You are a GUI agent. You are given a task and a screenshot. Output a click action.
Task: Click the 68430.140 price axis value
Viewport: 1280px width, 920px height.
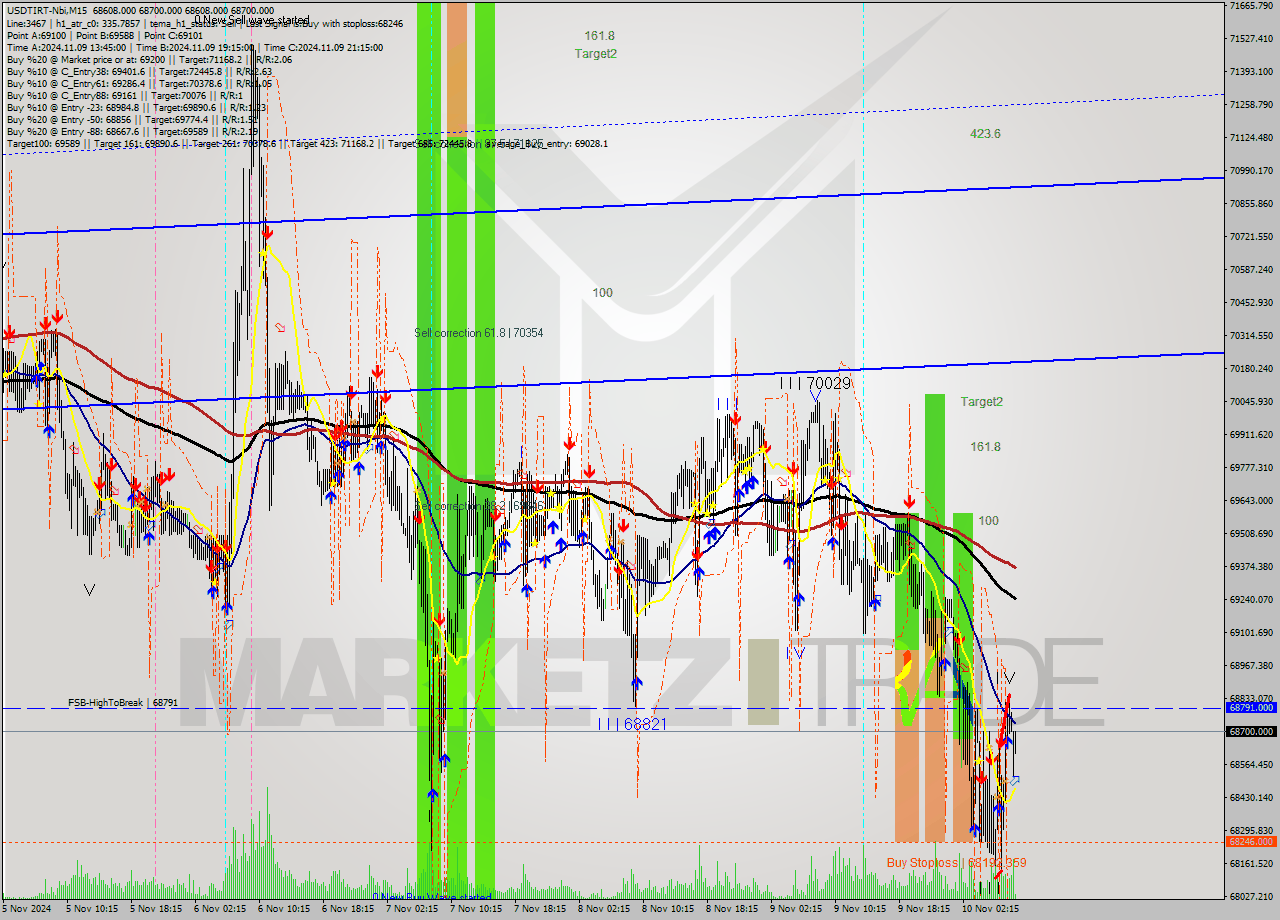(x=1251, y=797)
